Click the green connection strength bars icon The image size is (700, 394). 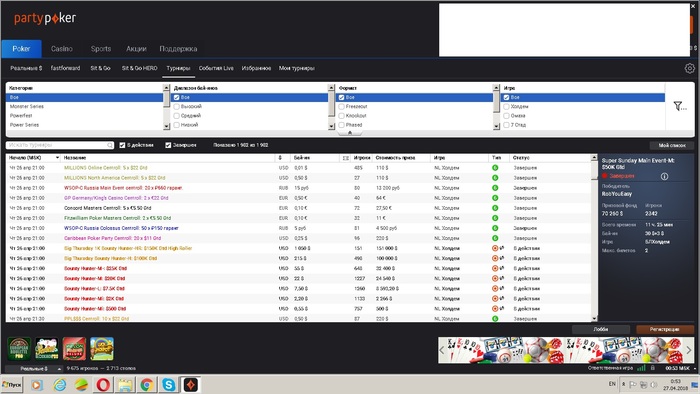(642, 368)
